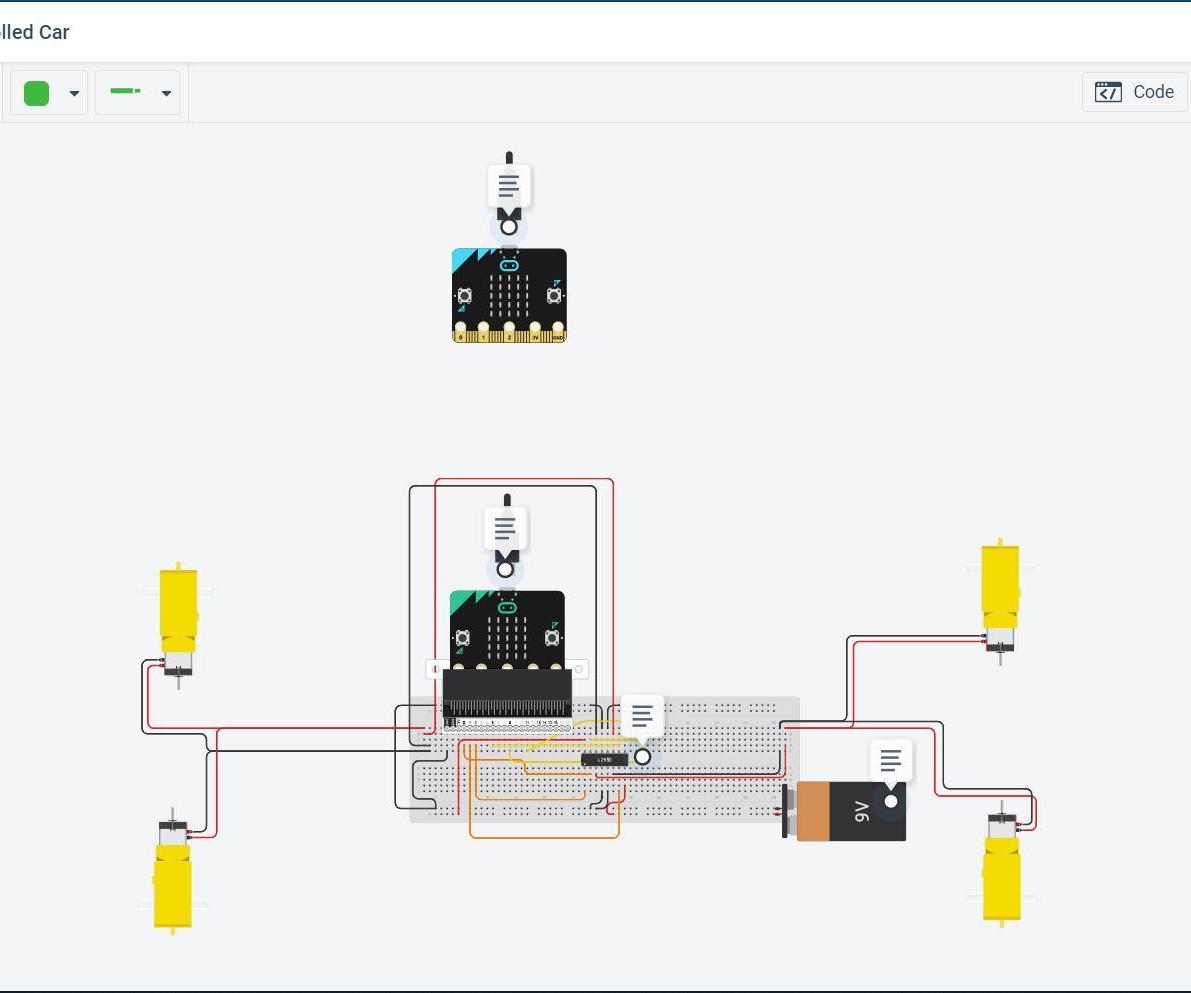Tap the touch logo on the breadboard micro:bit

coord(507,606)
